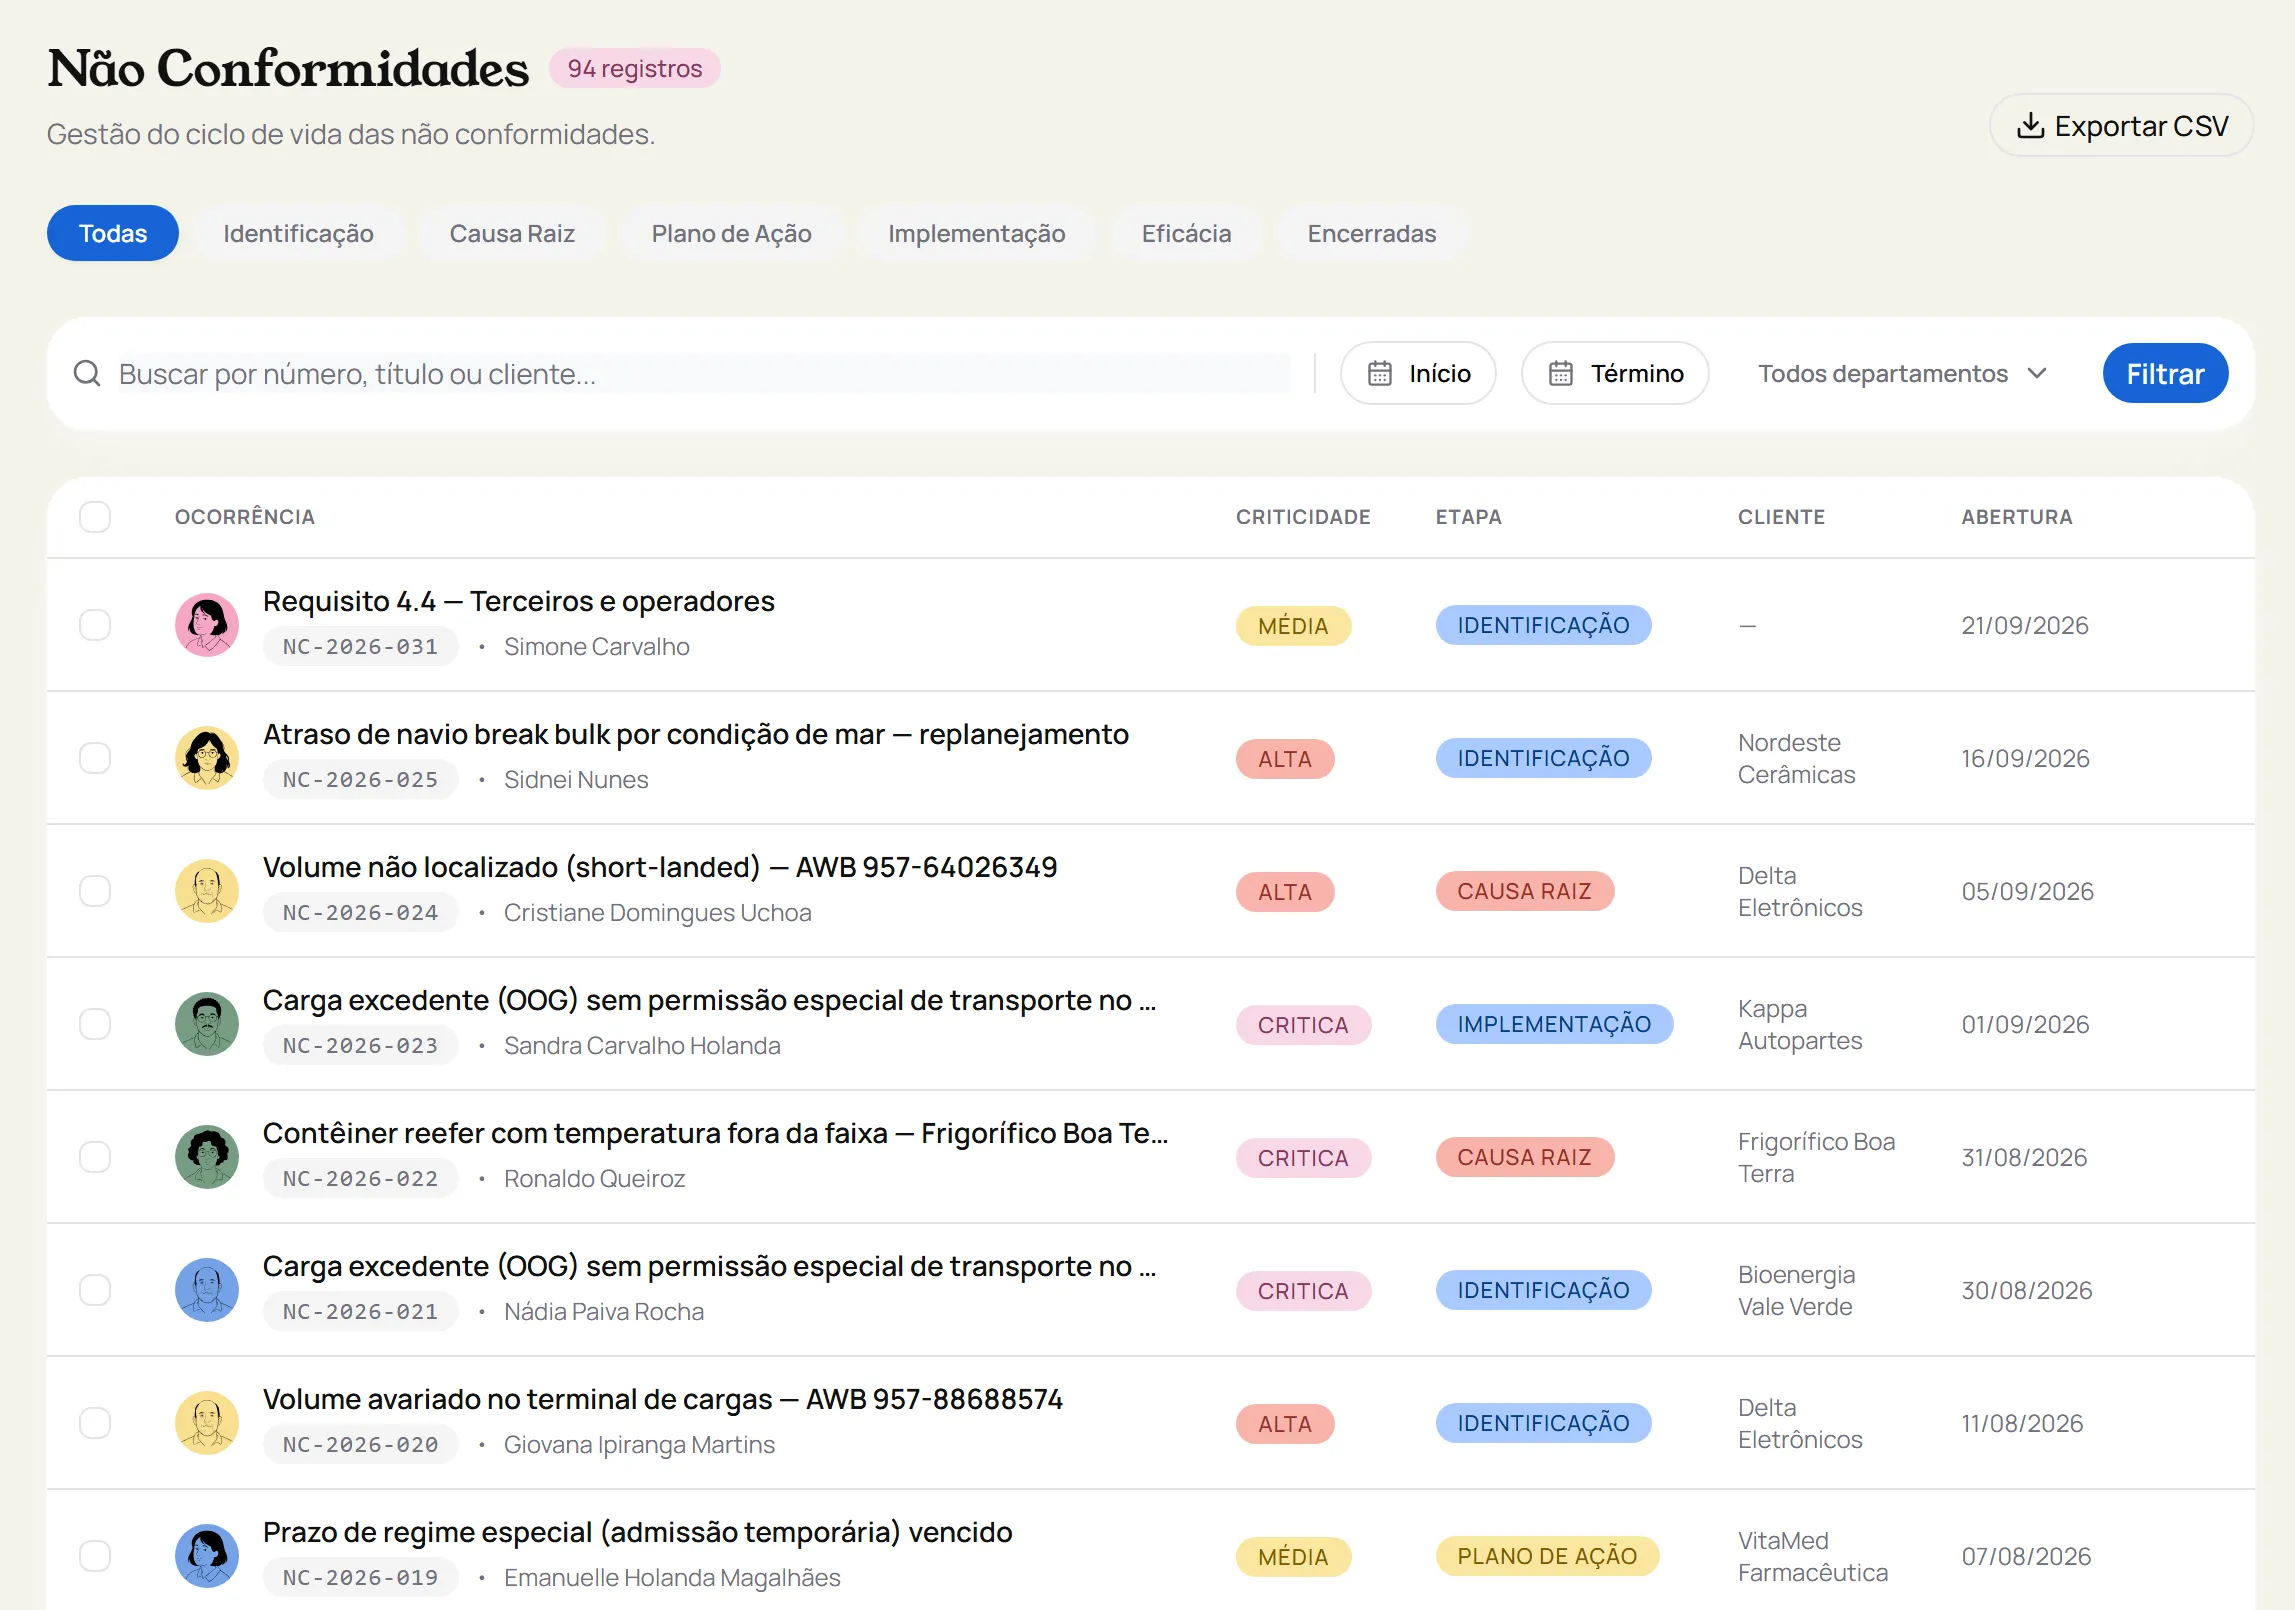
Task: Check the box for NC-2026-031
Action: [x=95, y=625]
